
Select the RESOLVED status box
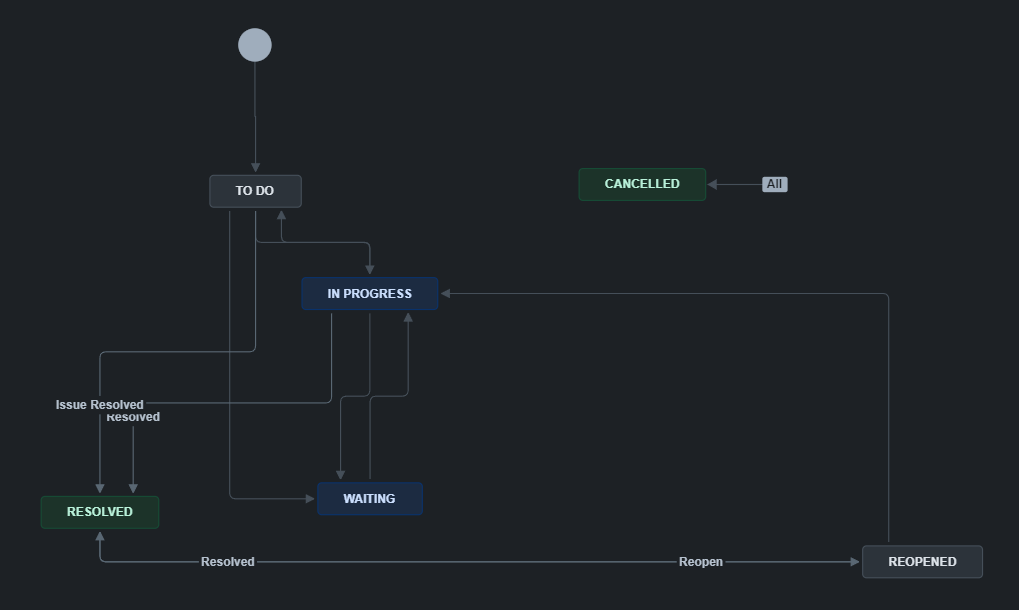click(99, 512)
